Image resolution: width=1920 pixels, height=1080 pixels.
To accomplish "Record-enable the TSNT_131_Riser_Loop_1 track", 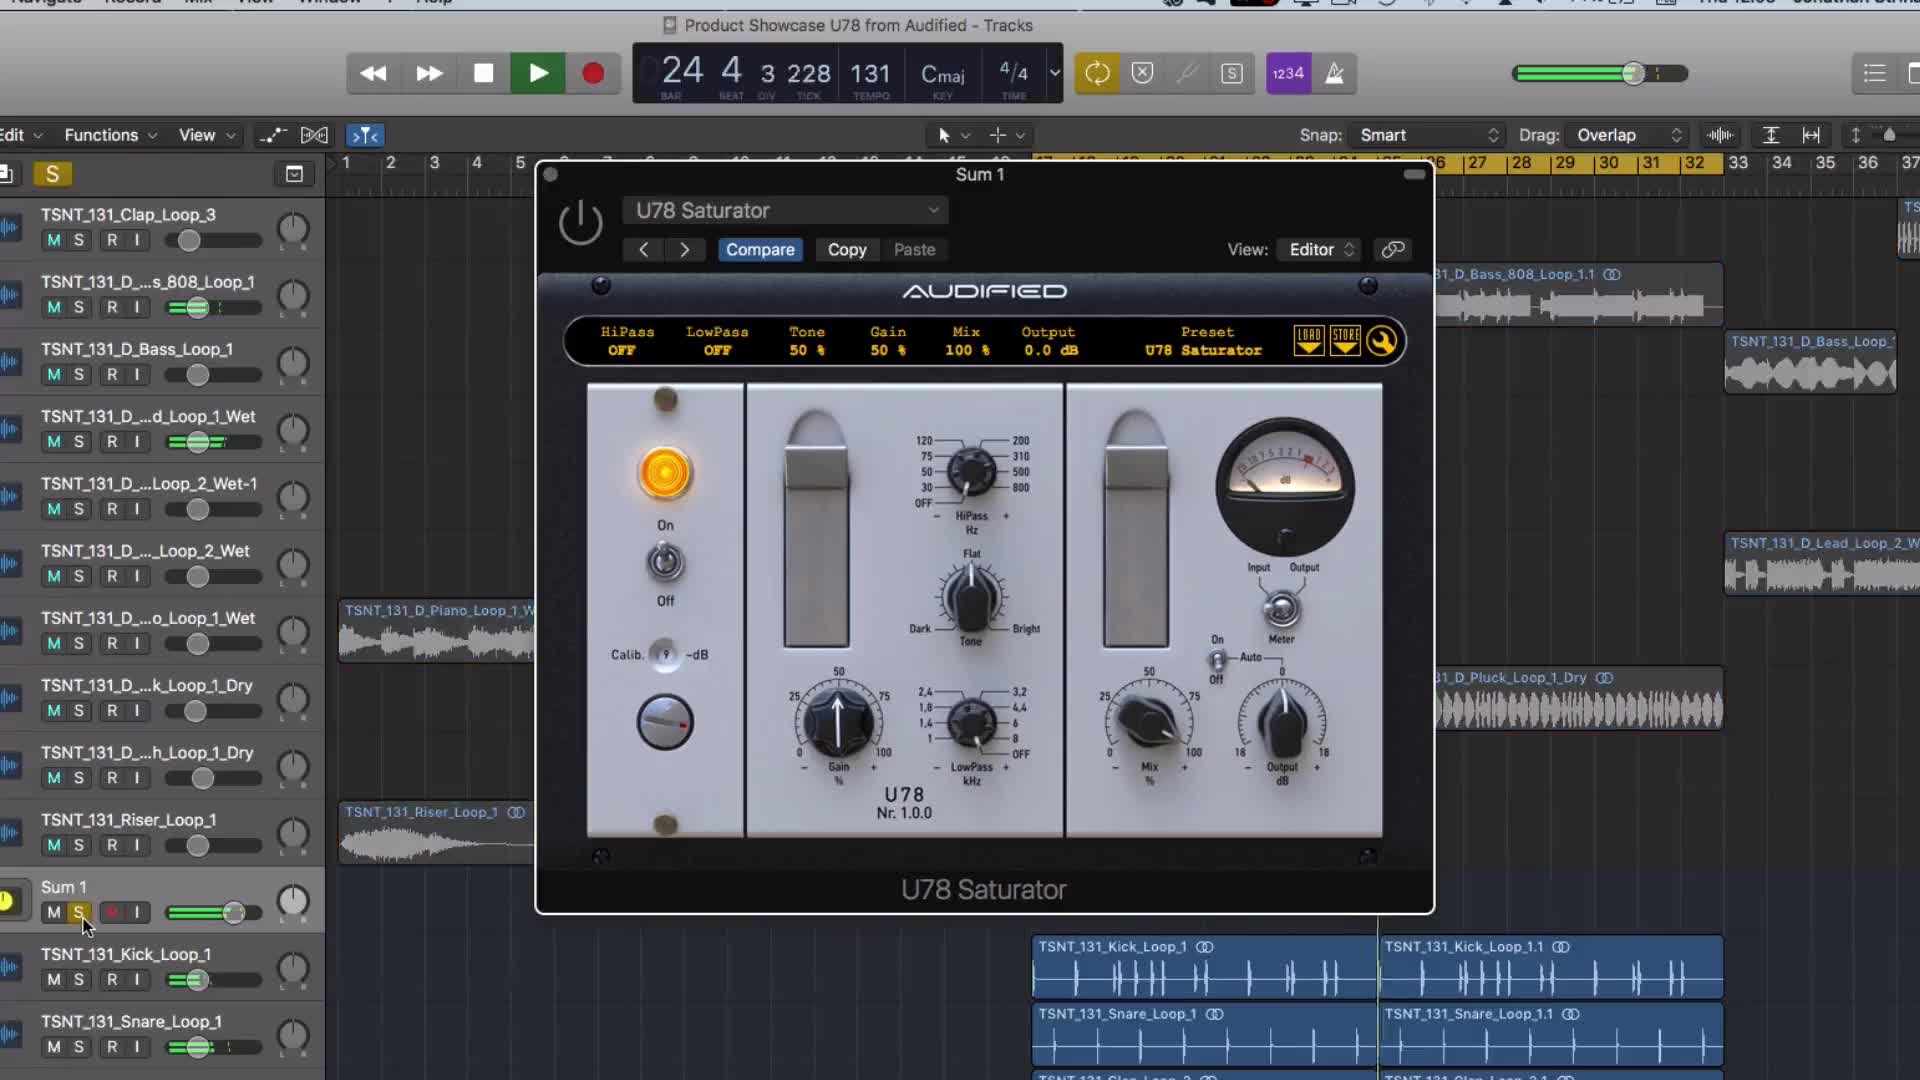I will 112,845.
